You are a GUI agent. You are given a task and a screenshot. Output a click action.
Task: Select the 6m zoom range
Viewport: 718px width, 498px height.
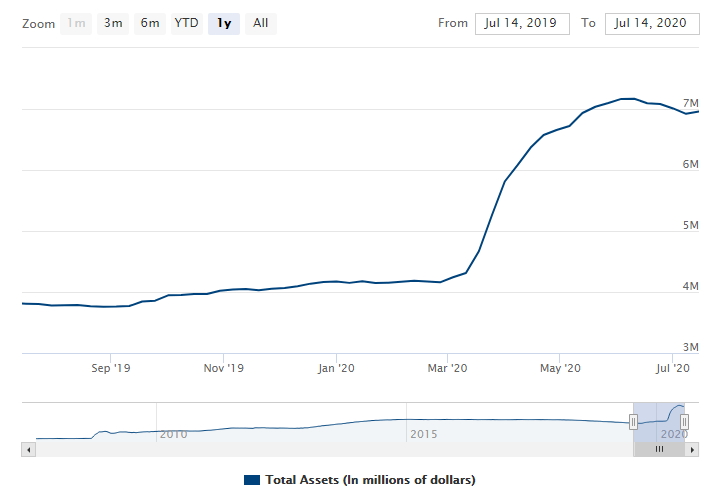[x=150, y=23]
